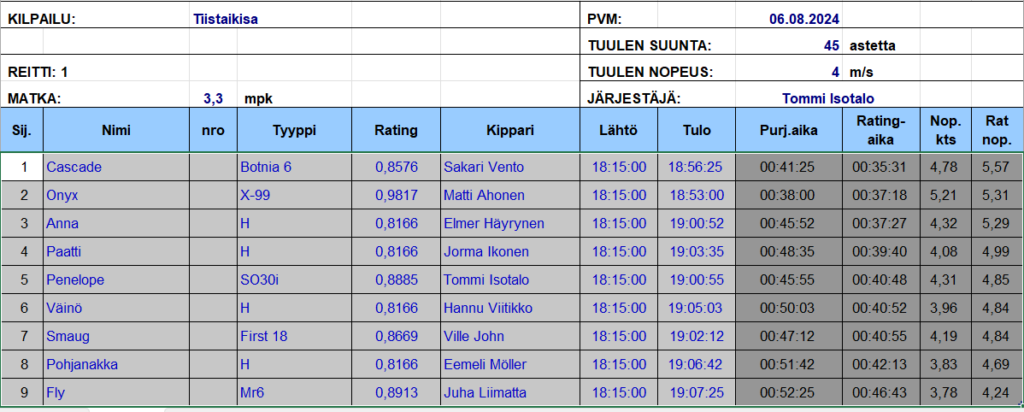Select Smaug's sailing time 00:47:12

tap(788, 337)
